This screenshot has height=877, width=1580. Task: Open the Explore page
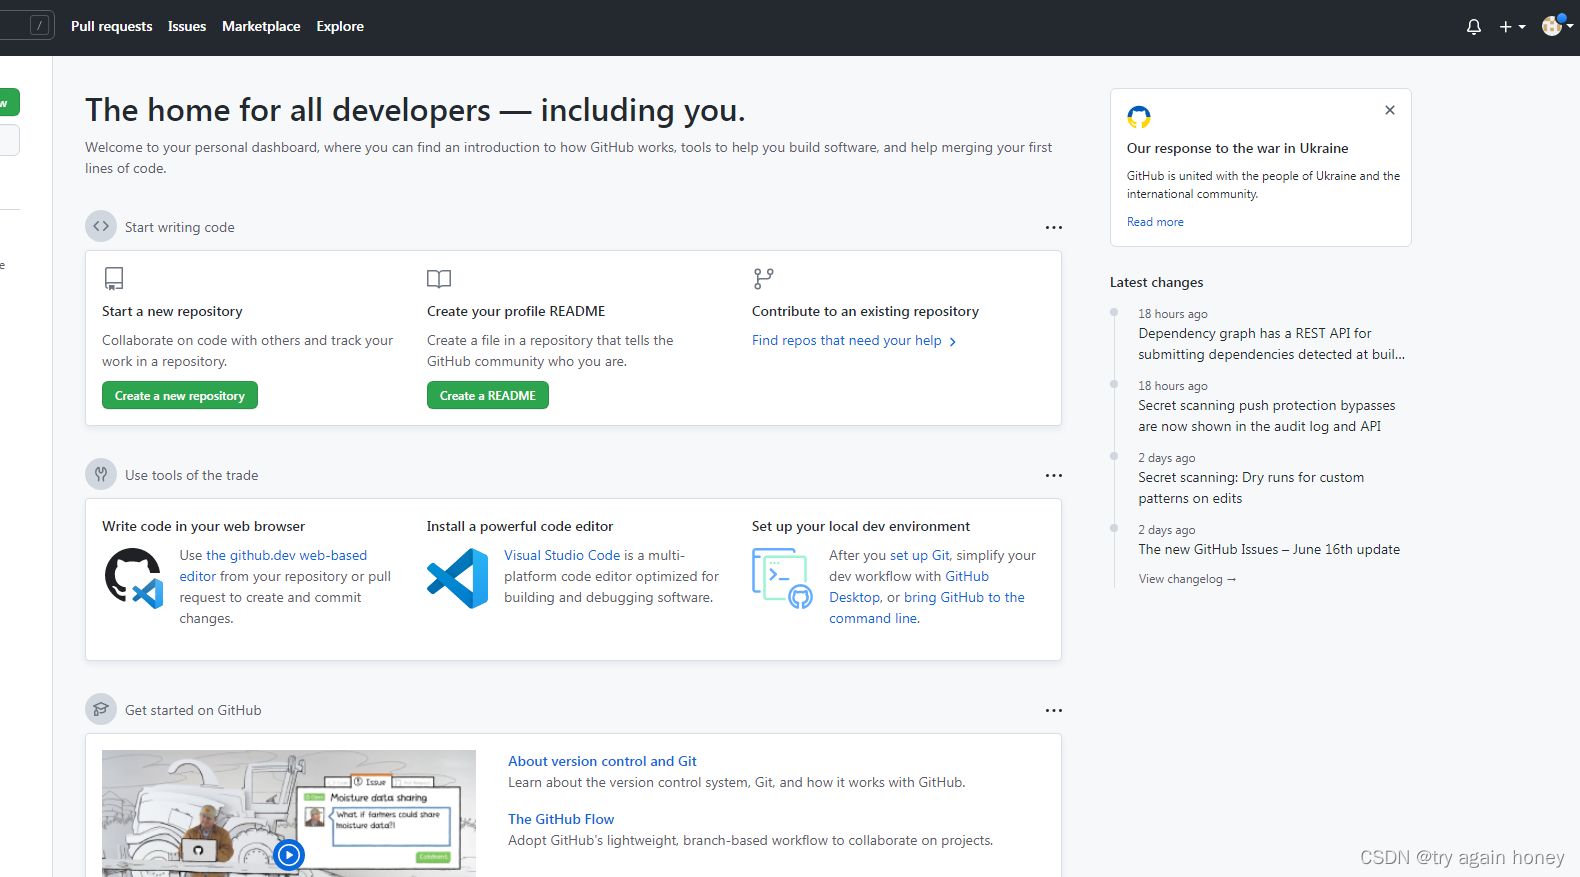[340, 26]
